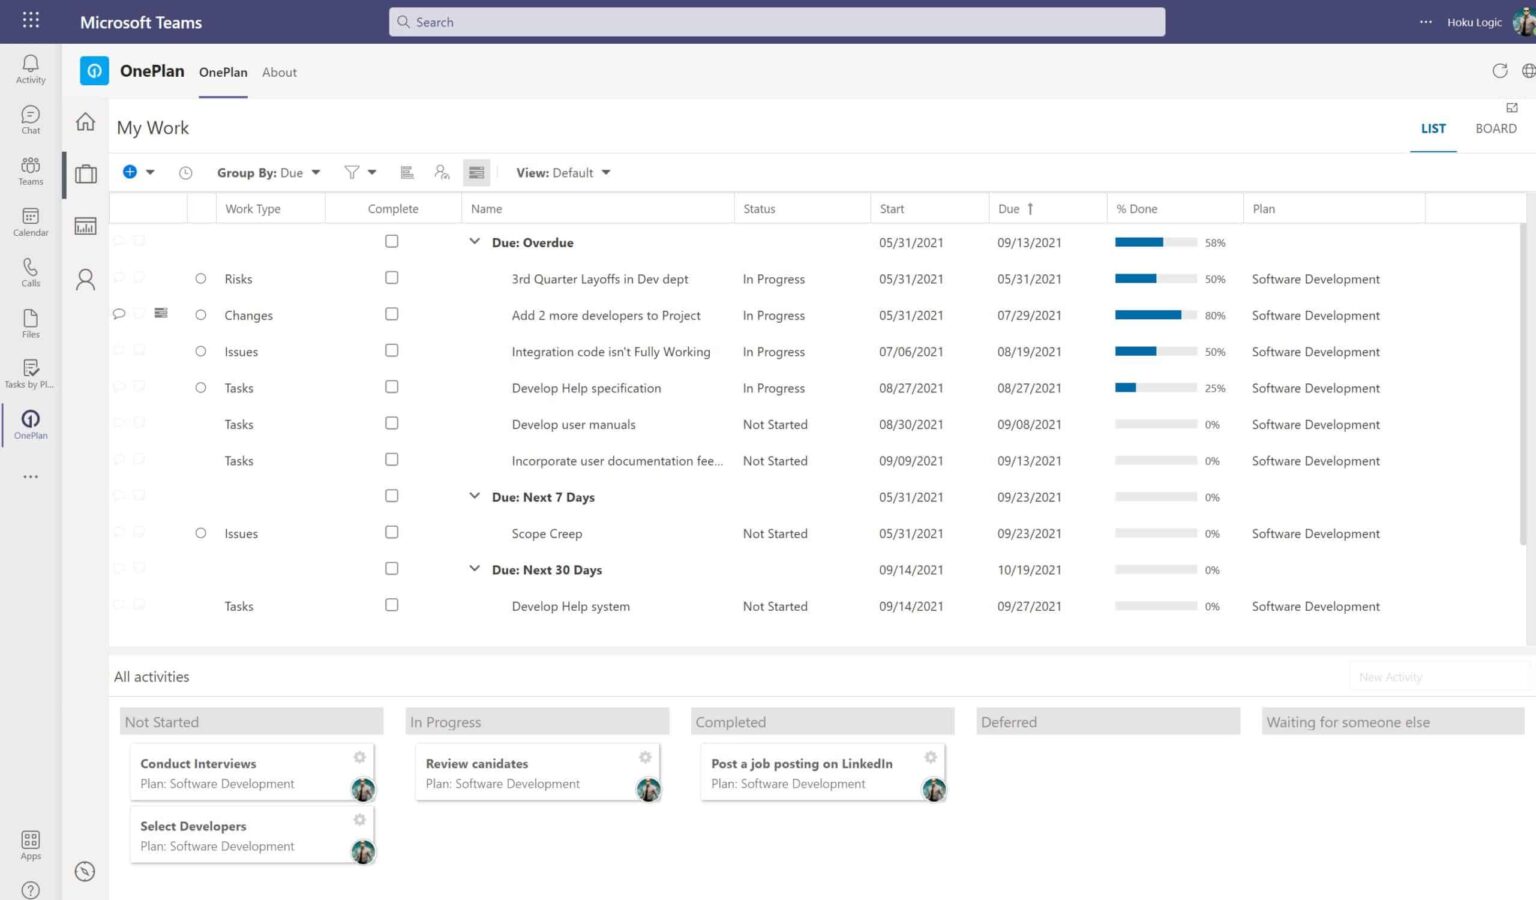Check Complete box for Add 2 more developers

click(x=392, y=314)
